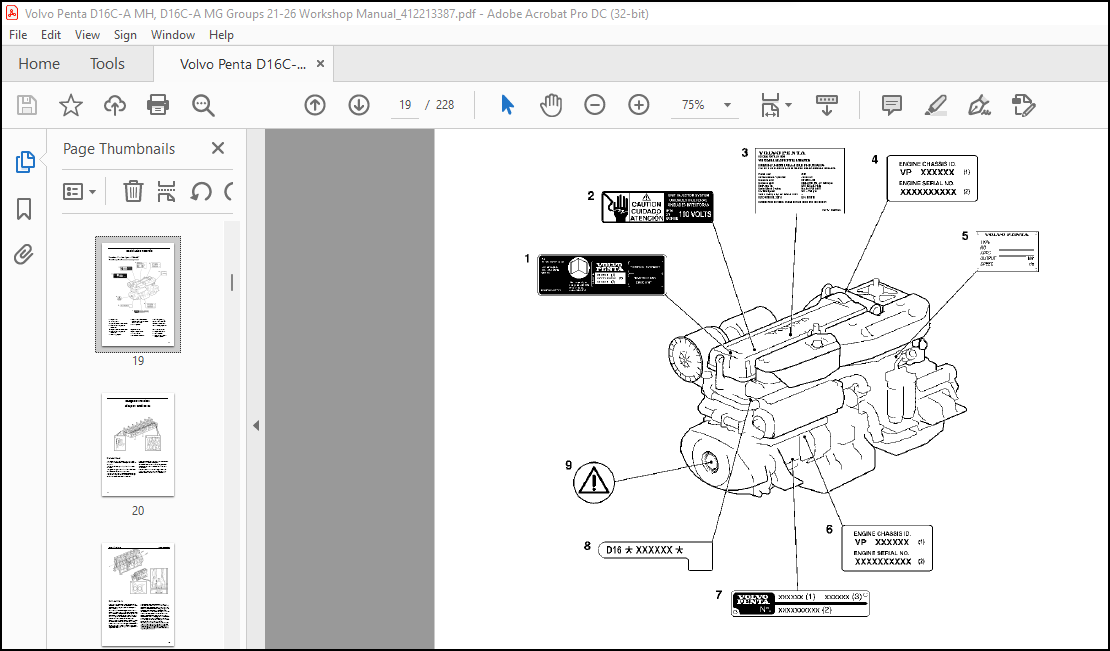The image size is (1110, 651).
Task: Click the Page Thumbnails panel title
Action: pyautogui.click(x=119, y=149)
